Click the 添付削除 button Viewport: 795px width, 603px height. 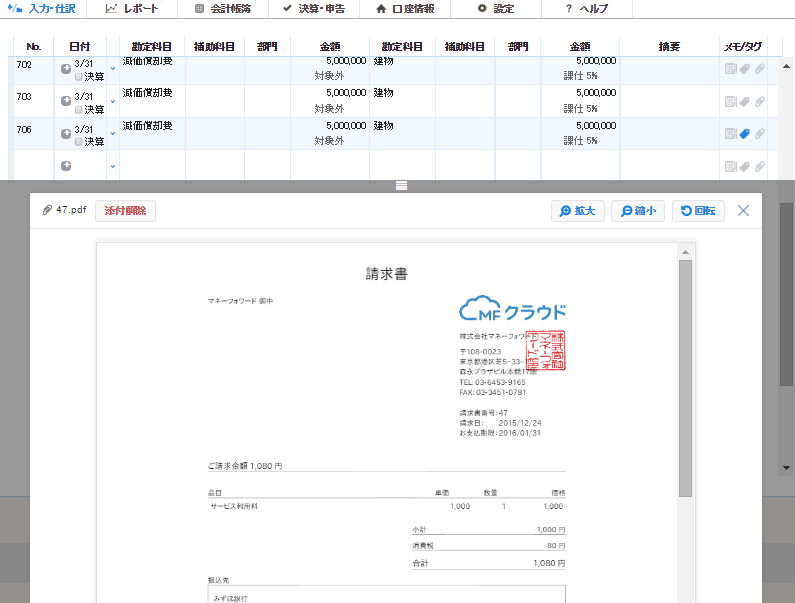[125, 211]
